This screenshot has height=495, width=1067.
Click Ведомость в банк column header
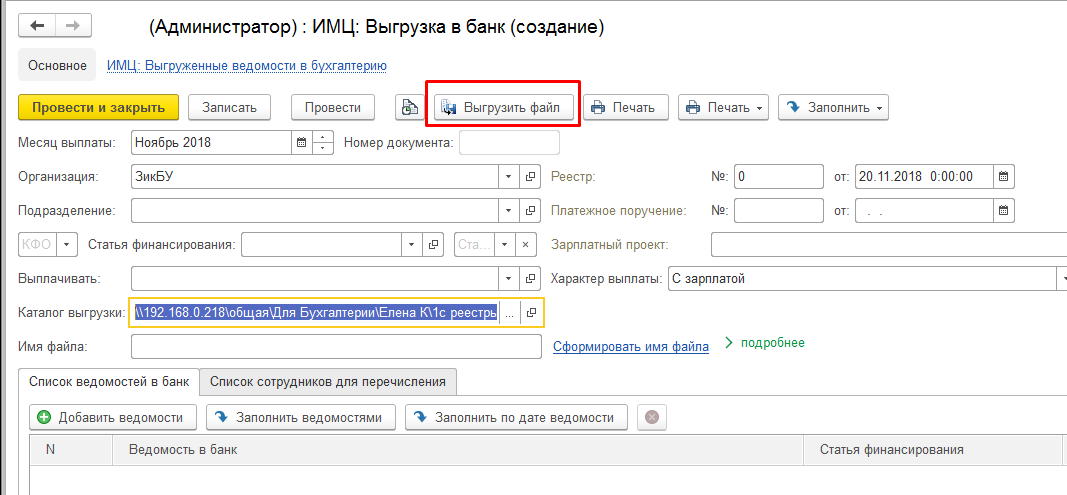point(457,450)
